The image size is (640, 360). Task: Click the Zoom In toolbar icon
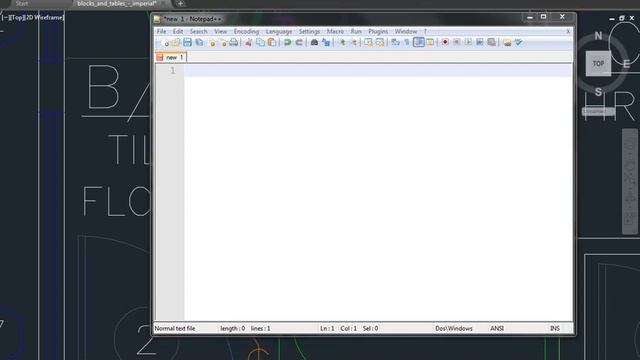(x=342, y=42)
